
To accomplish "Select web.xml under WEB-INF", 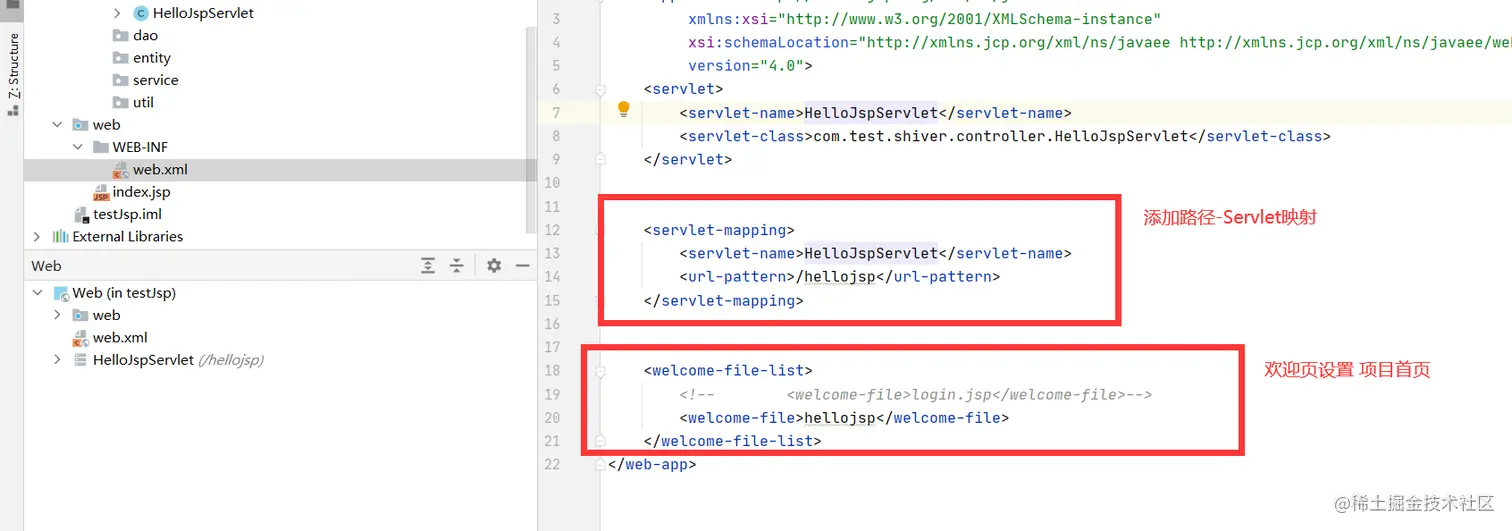I will coord(160,170).
